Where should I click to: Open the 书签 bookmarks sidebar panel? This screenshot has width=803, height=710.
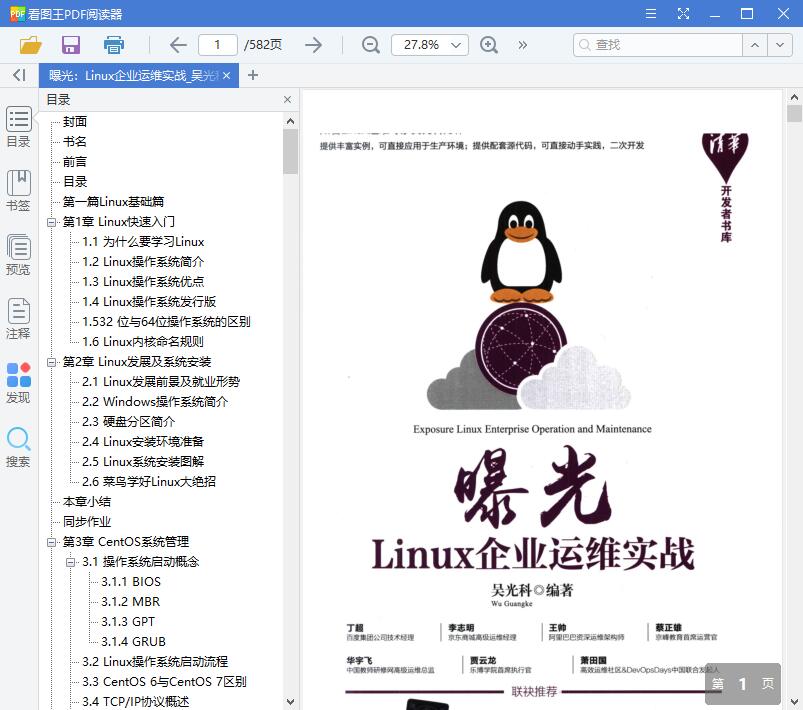pos(18,191)
